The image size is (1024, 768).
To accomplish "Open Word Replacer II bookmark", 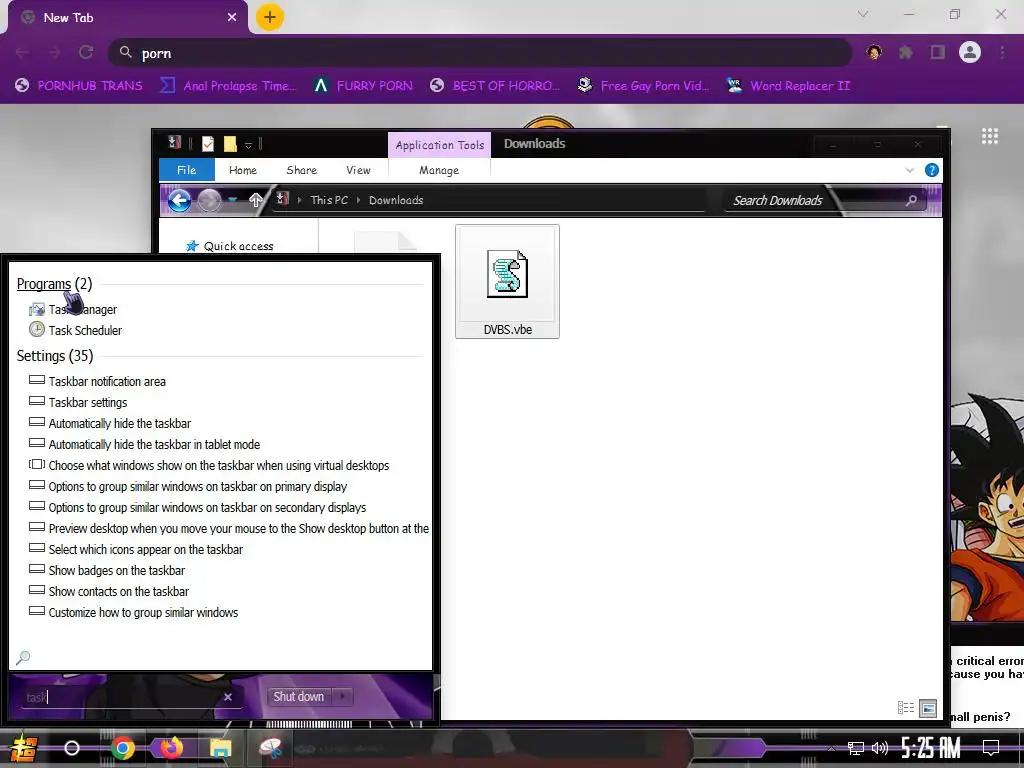I will (x=789, y=86).
